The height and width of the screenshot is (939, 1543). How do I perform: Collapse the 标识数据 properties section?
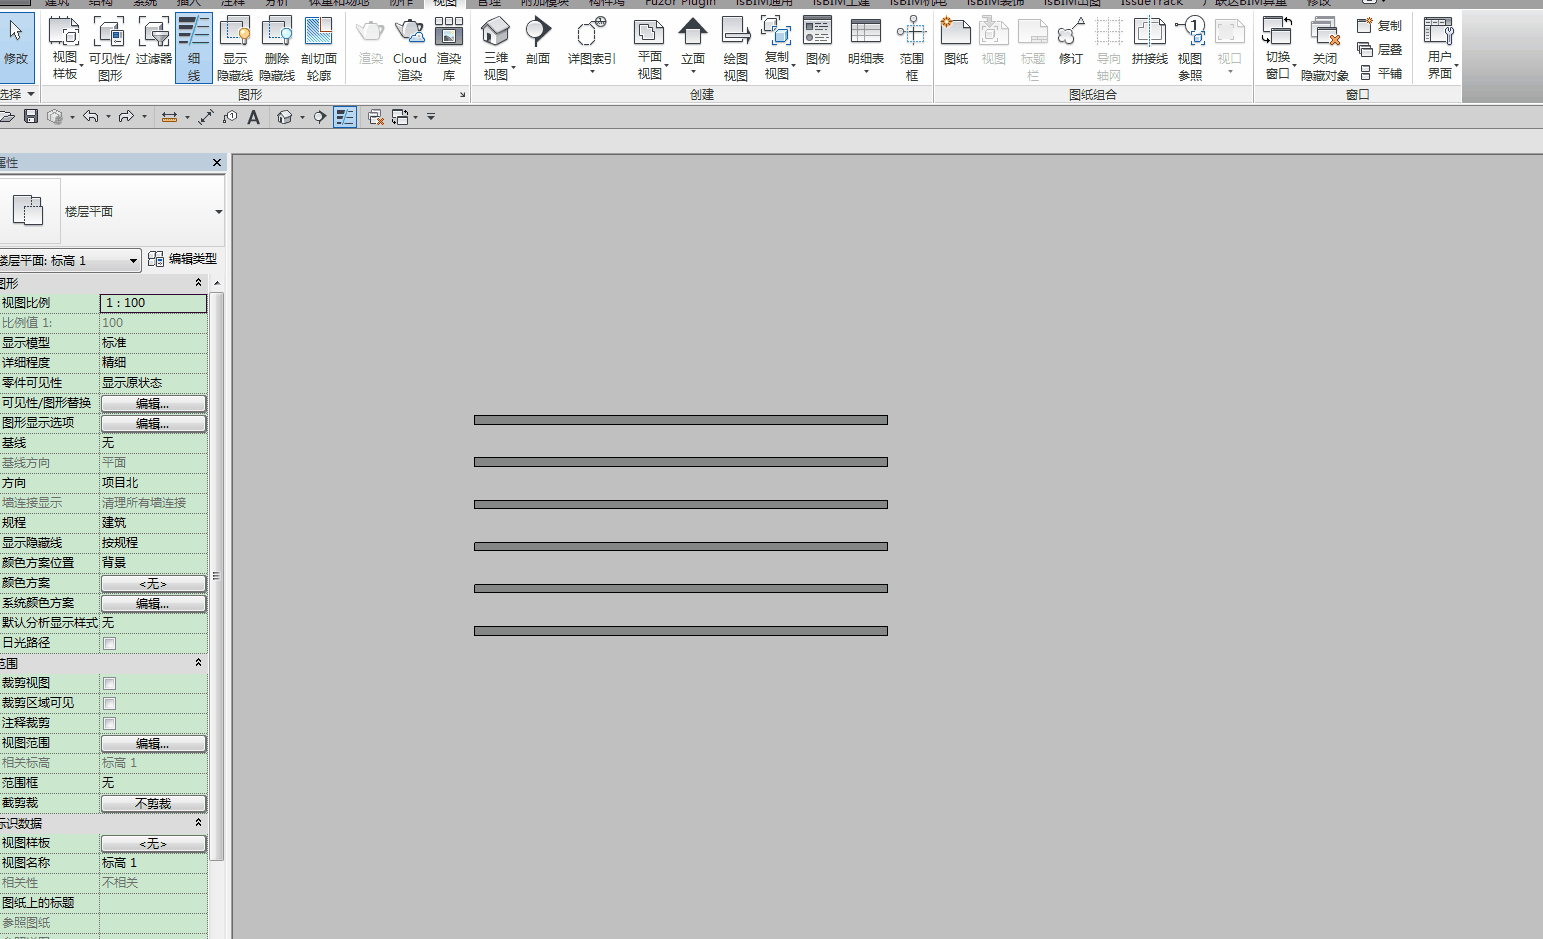pos(198,823)
